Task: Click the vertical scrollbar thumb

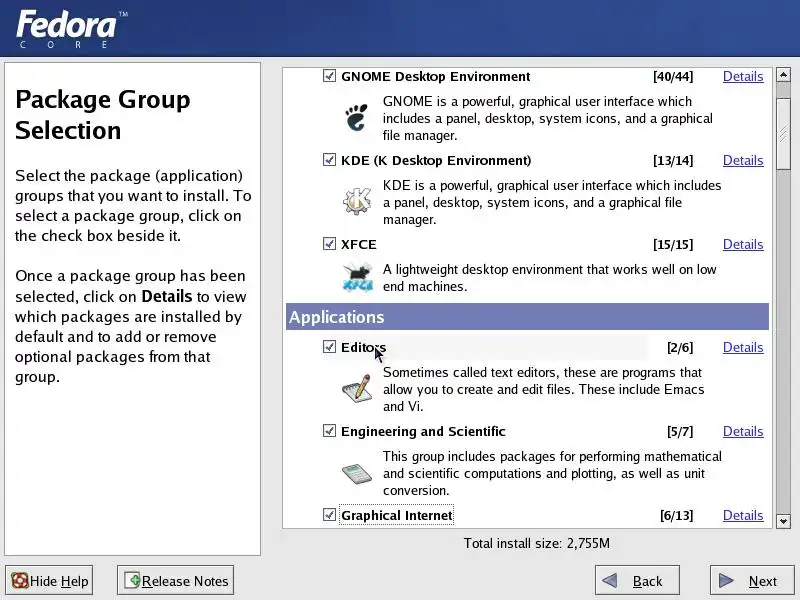Action: [783, 134]
